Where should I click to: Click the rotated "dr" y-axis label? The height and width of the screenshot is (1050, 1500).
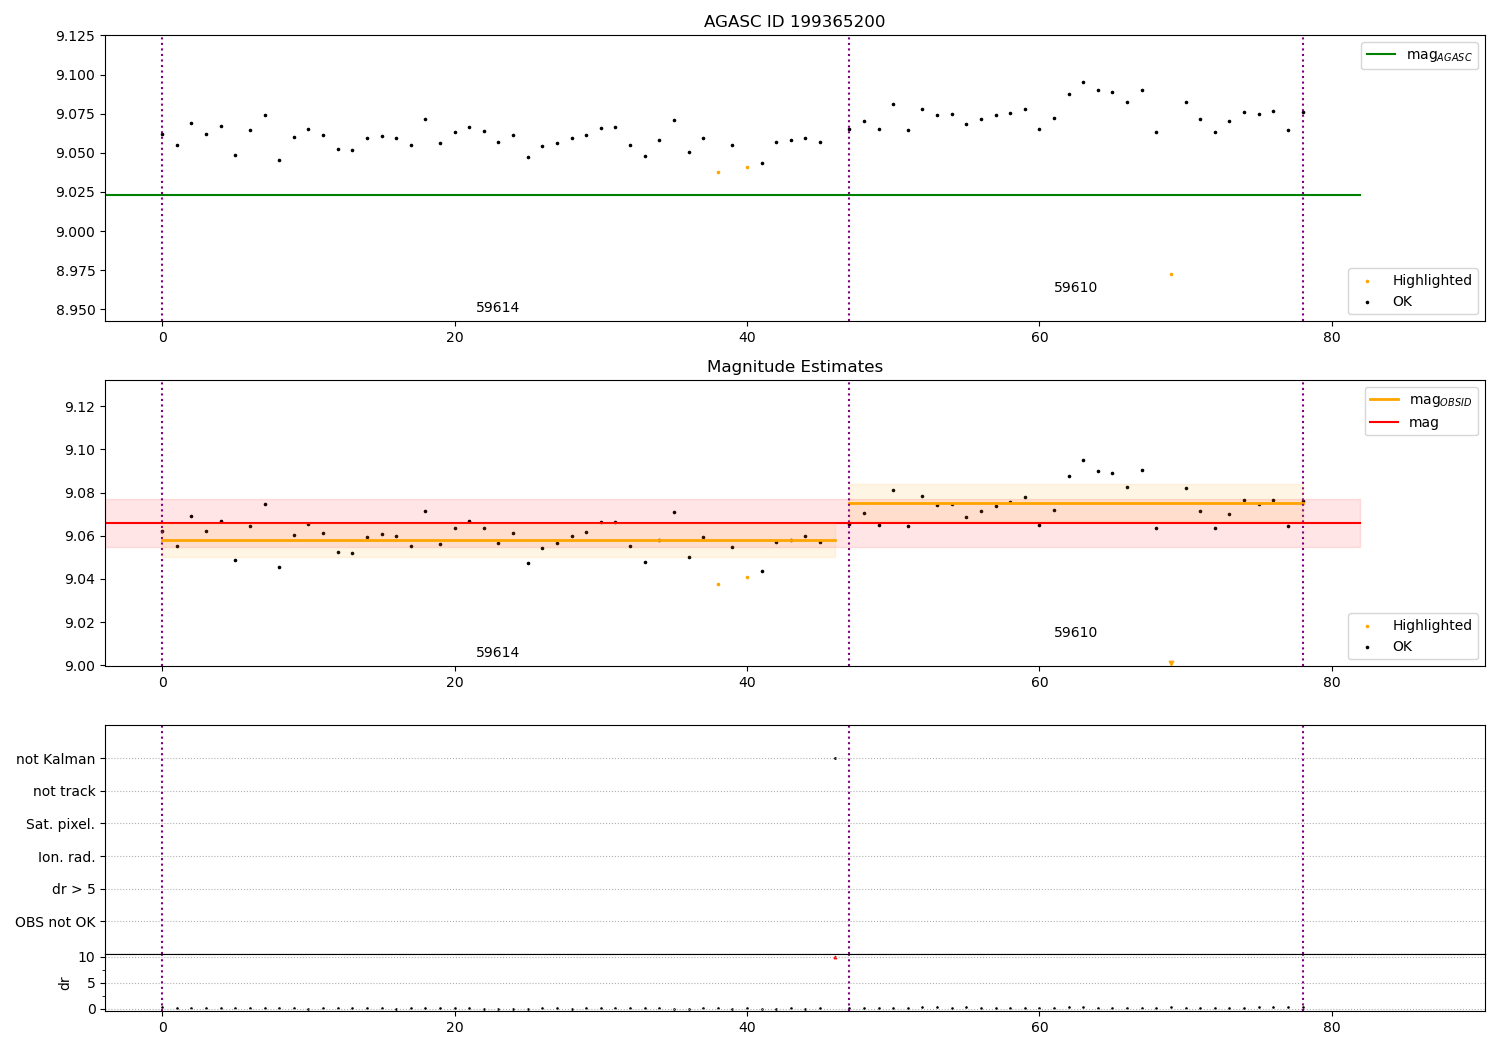click(x=65, y=983)
